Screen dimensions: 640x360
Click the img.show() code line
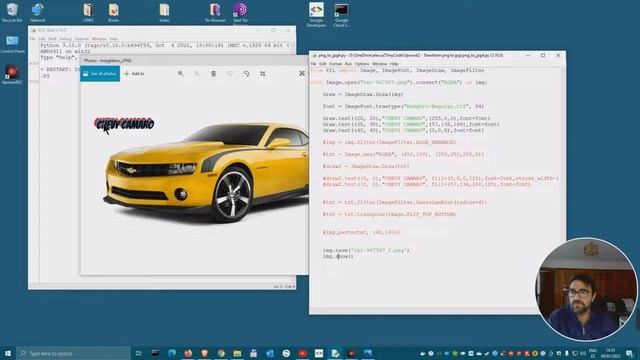(x=338, y=256)
